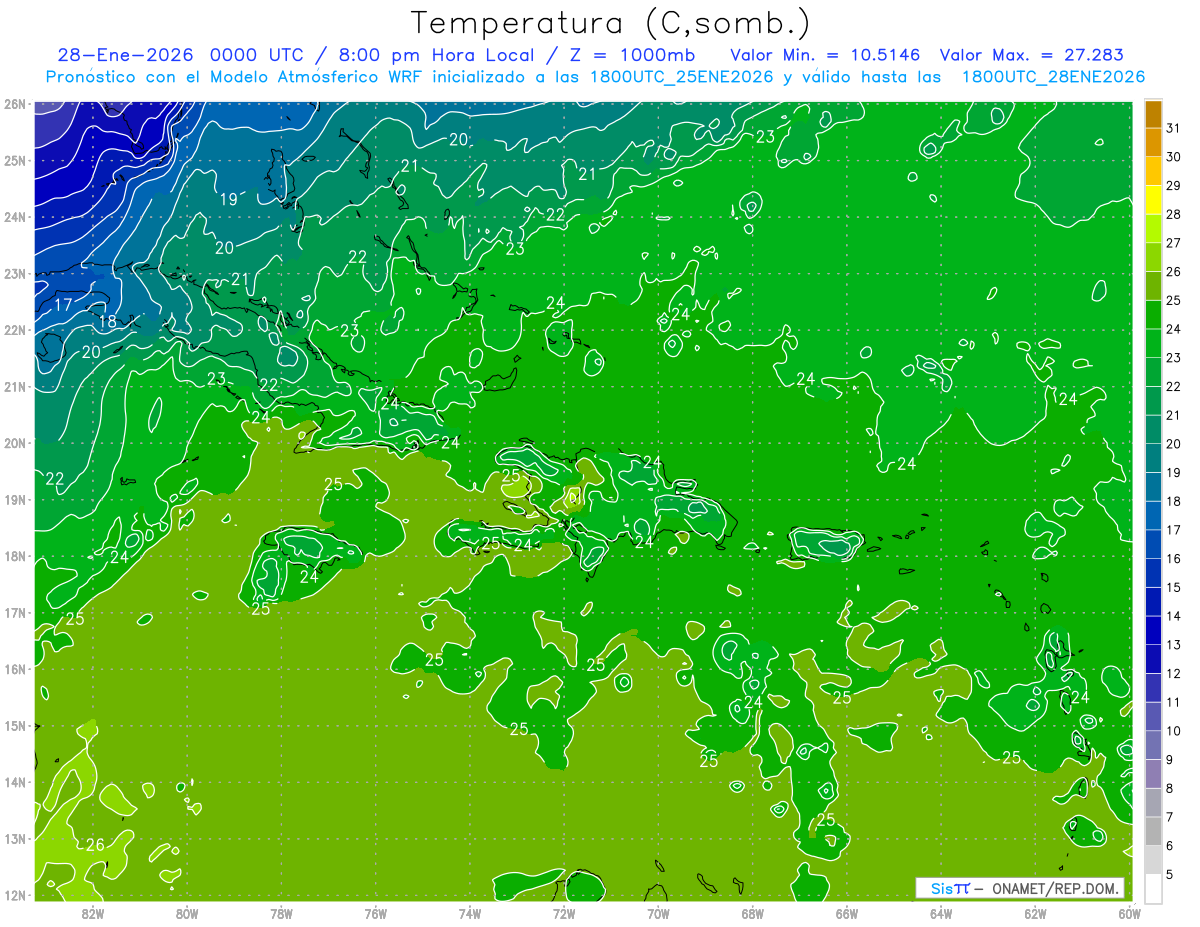
Task: Pick the green swatch between 23 and 24
Action: [1153, 344]
